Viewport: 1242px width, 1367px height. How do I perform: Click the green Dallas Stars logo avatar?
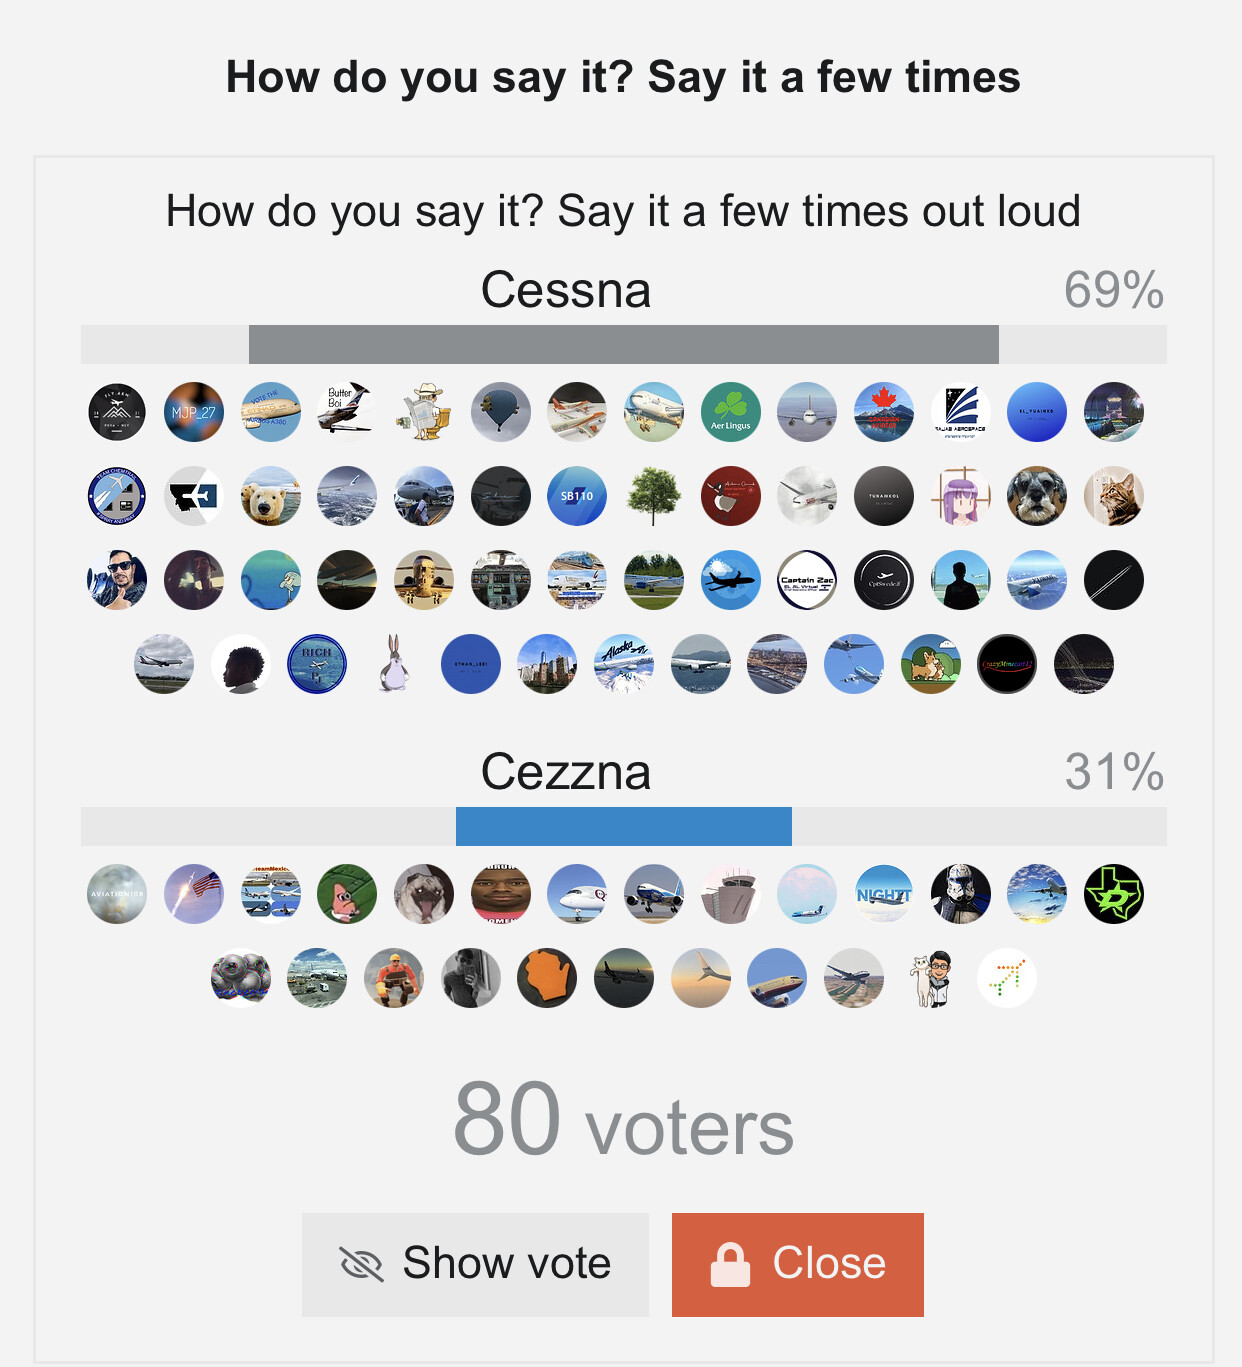tap(1114, 894)
